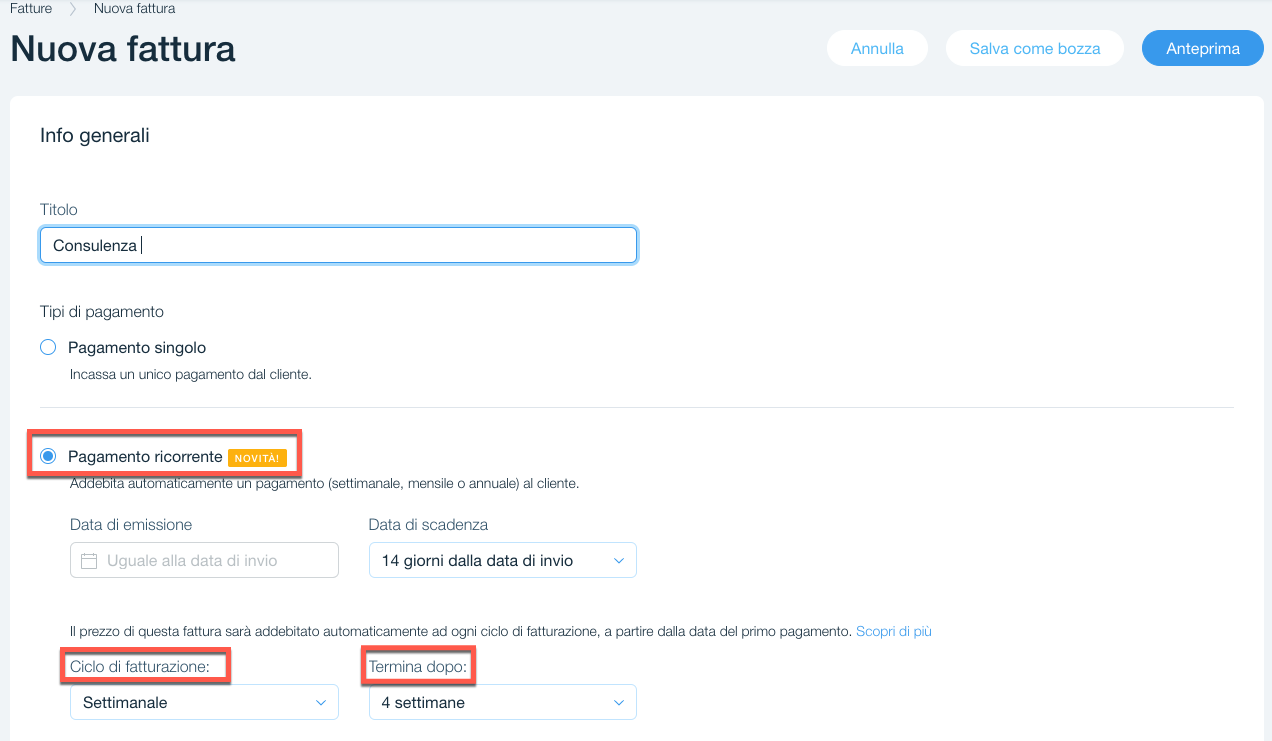Click the orange NOVITÀ! badge
Screen dimensions: 1272x741
pos(257,458)
